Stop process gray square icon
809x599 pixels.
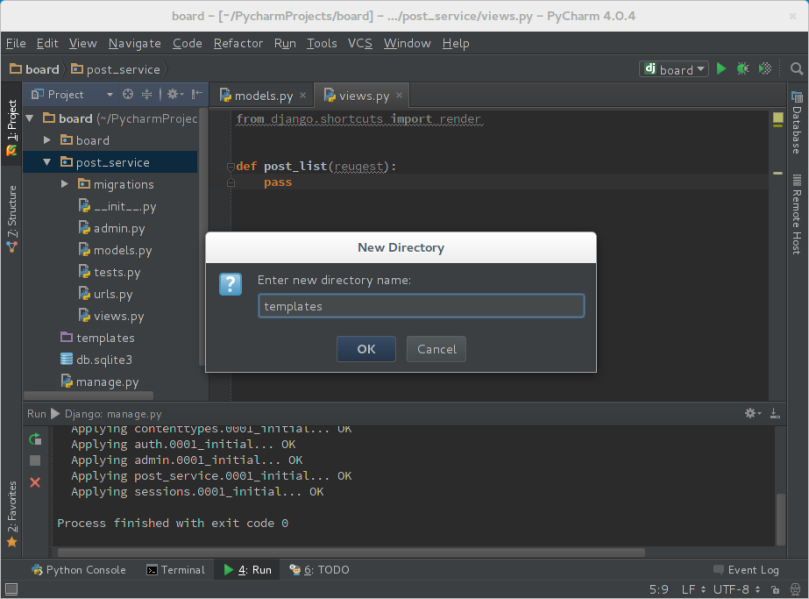(35, 460)
